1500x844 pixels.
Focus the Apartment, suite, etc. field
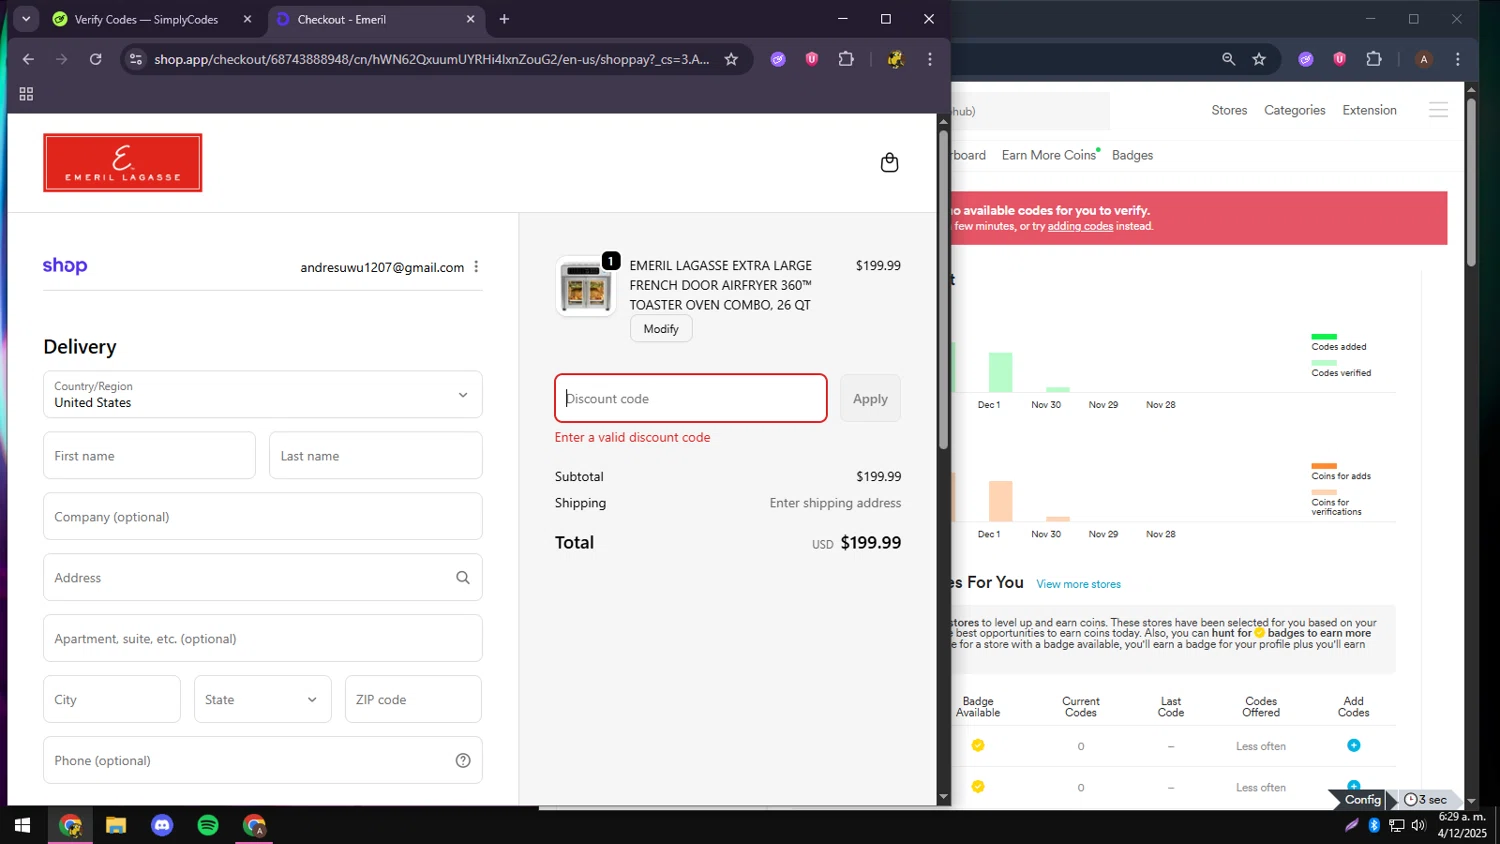[263, 639]
